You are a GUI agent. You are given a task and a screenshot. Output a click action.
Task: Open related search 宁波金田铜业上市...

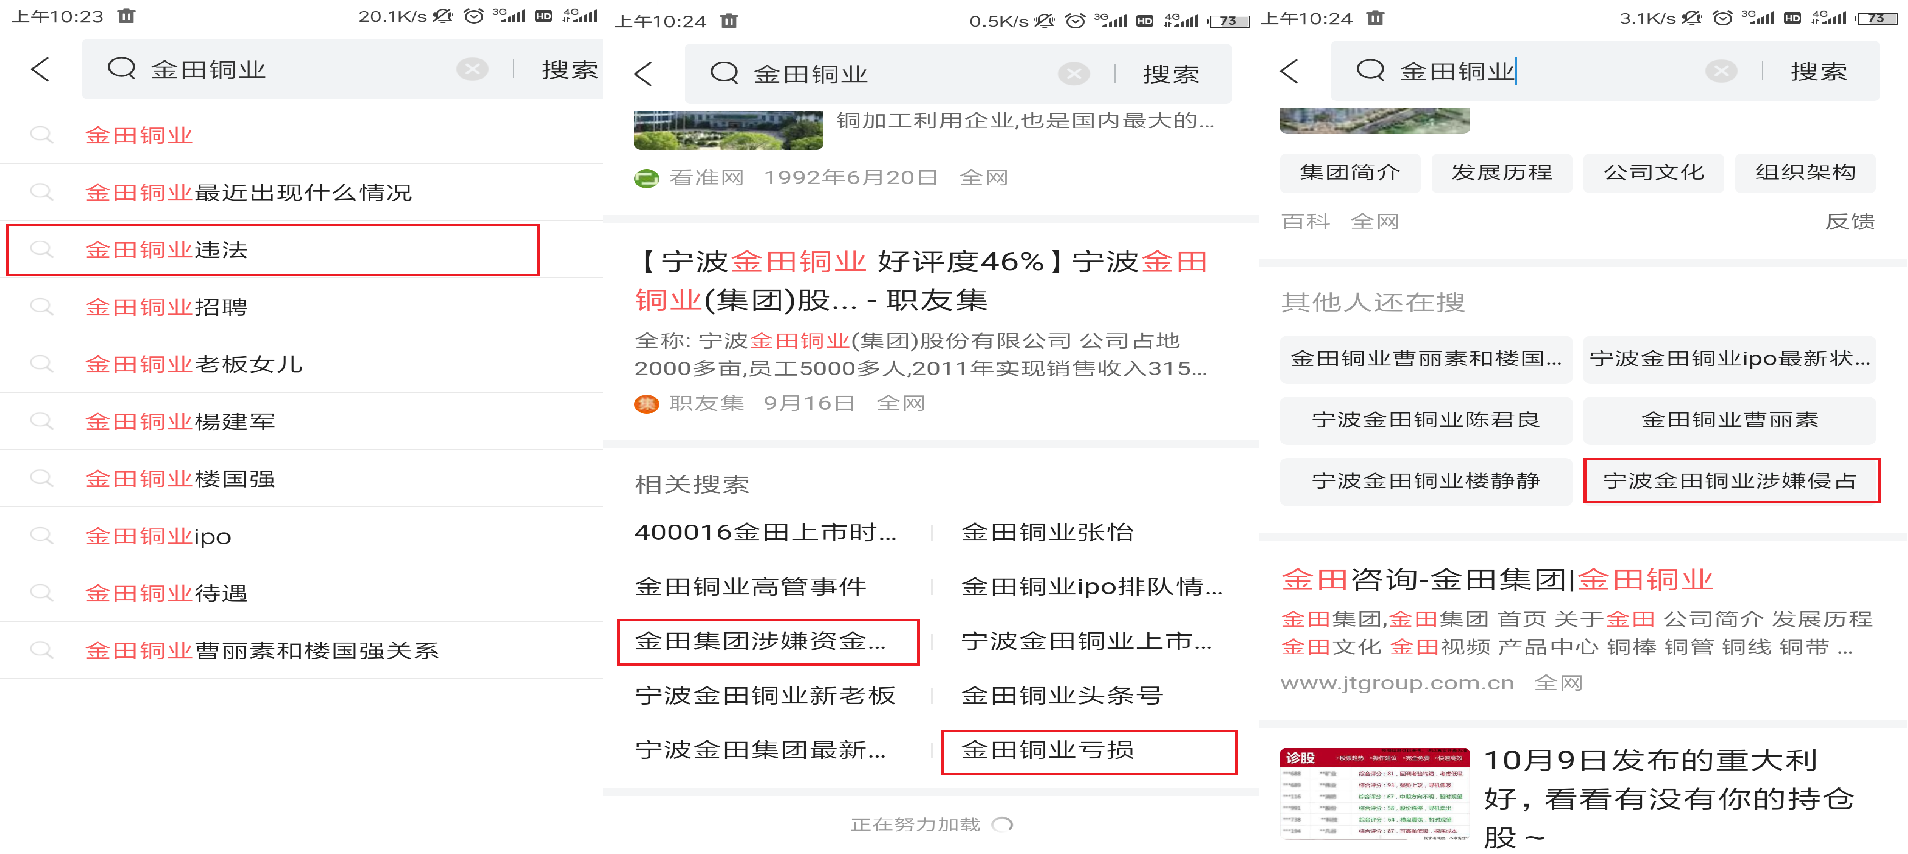(1087, 641)
